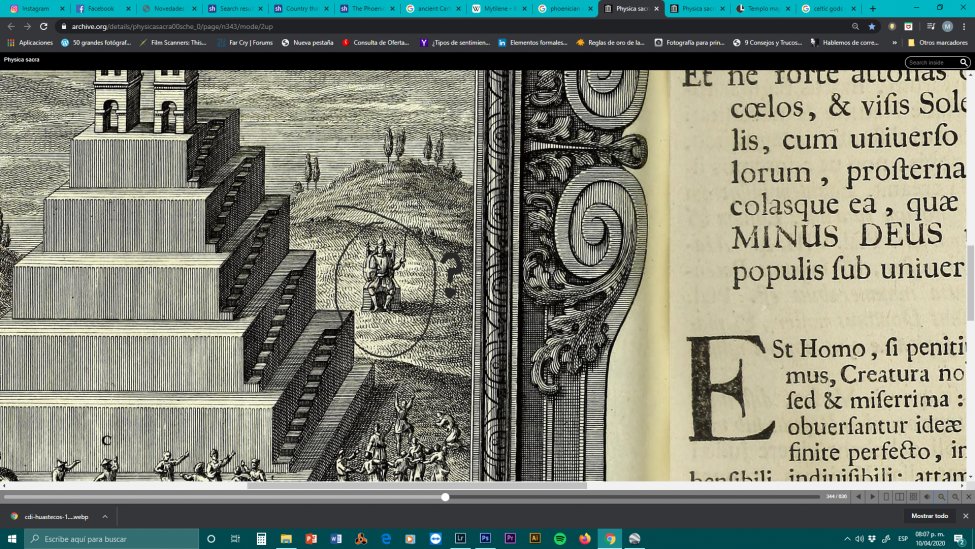Expand options for cdi-huastecos download
Image resolution: width=975 pixels, height=549 pixels.
[105, 517]
